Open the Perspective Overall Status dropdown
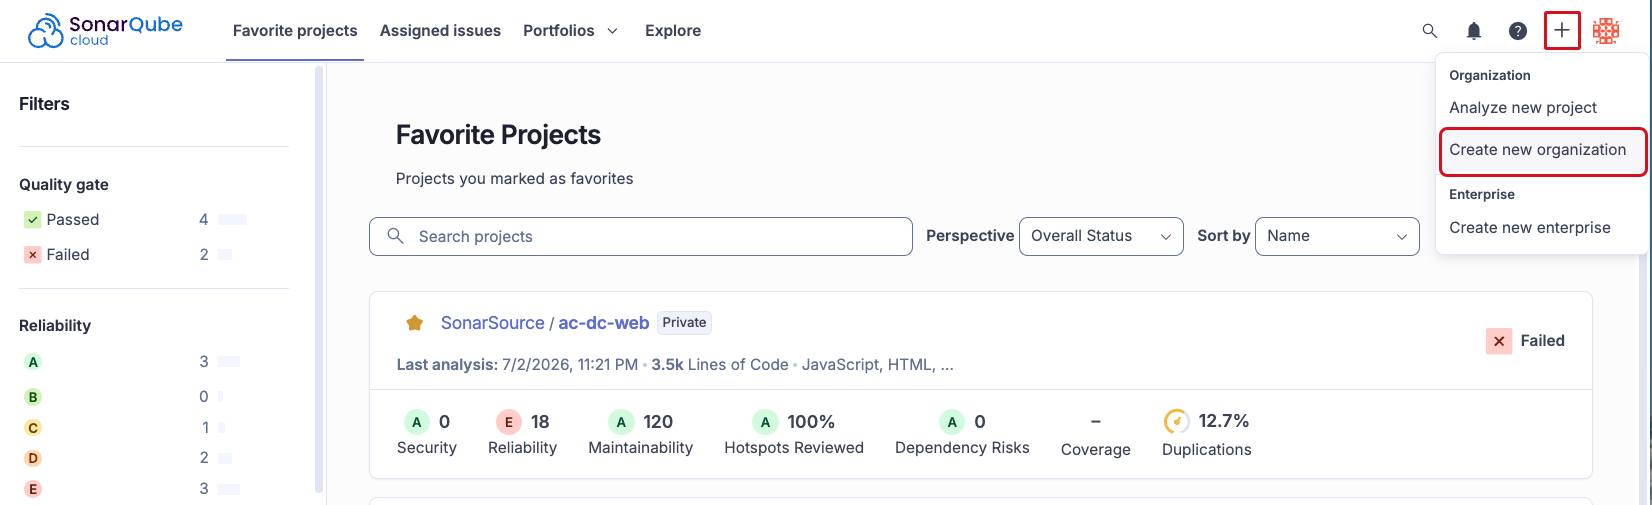This screenshot has height=505, width=1652. point(1101,236)
